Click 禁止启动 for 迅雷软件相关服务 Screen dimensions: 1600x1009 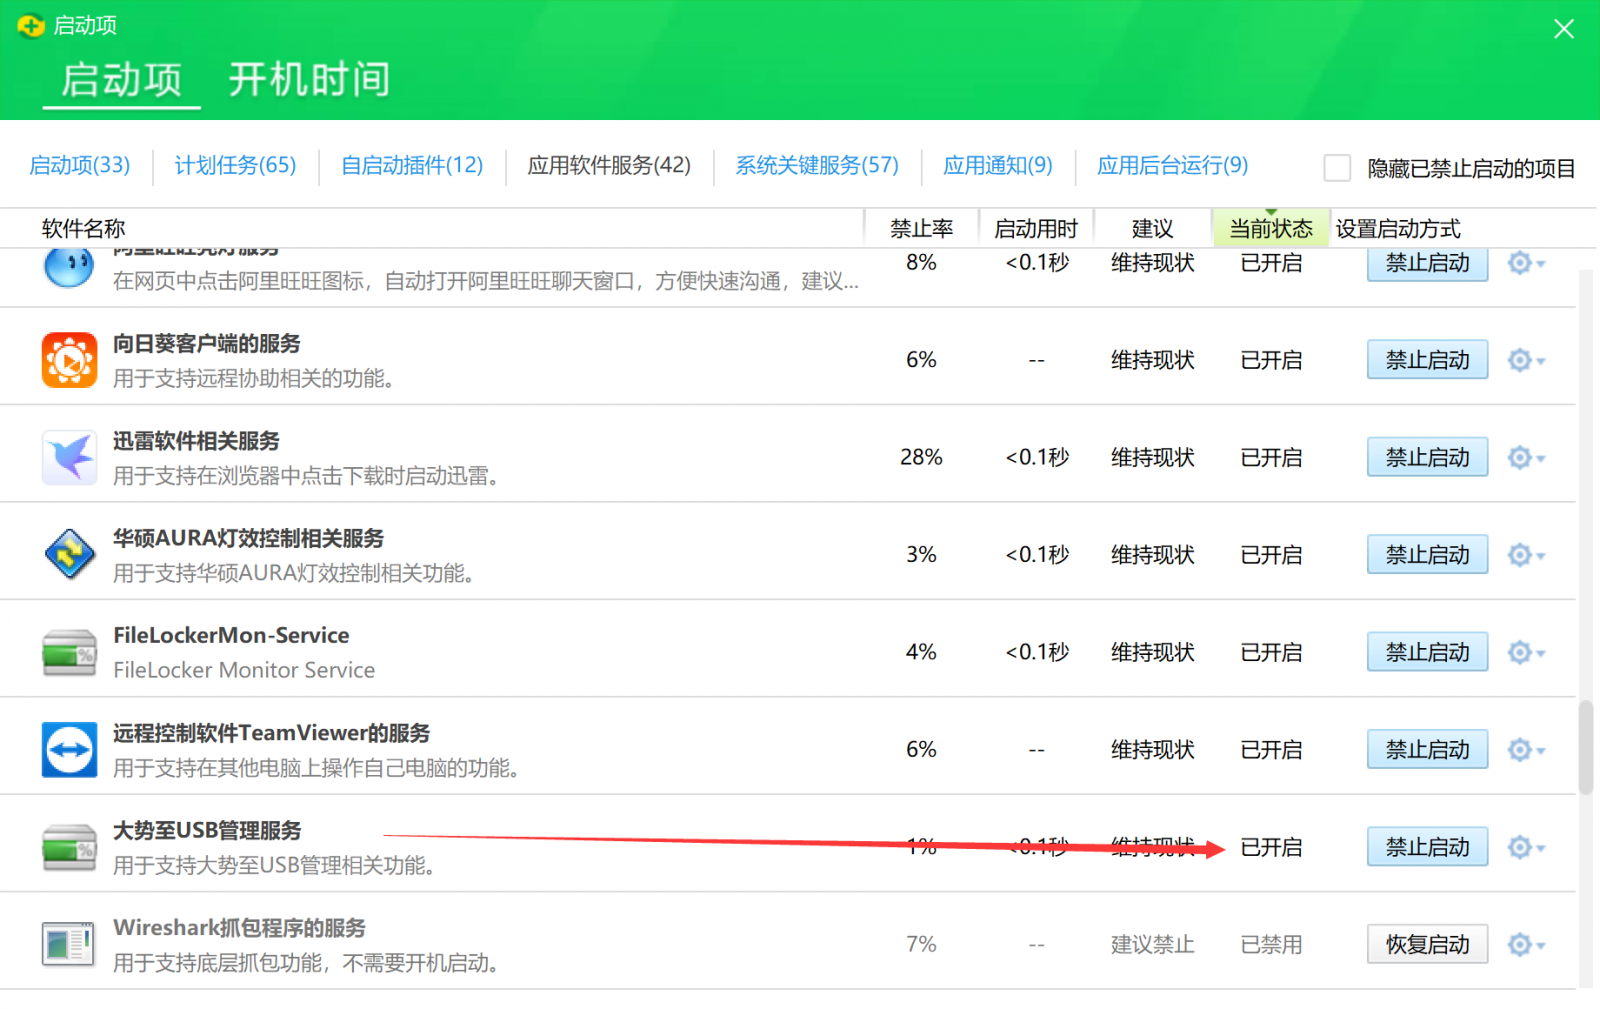(x=1427, y=457)
